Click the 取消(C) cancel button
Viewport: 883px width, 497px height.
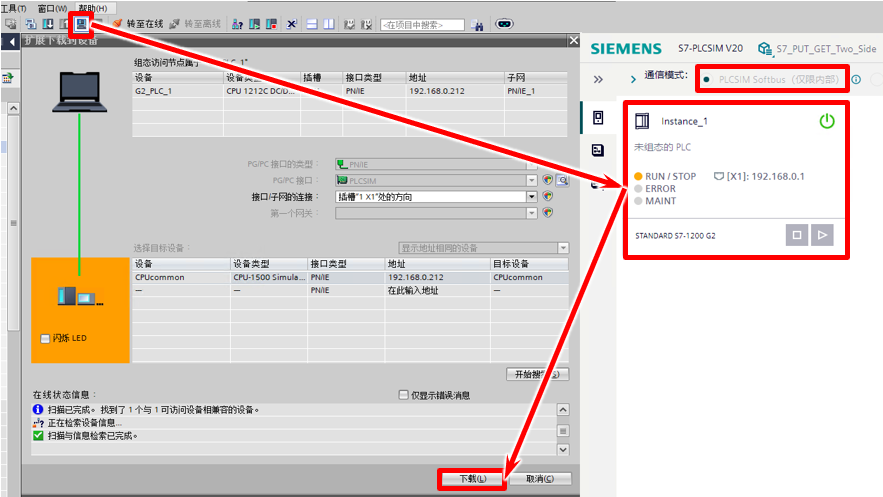pyautogui.click(x=539, y=479)
